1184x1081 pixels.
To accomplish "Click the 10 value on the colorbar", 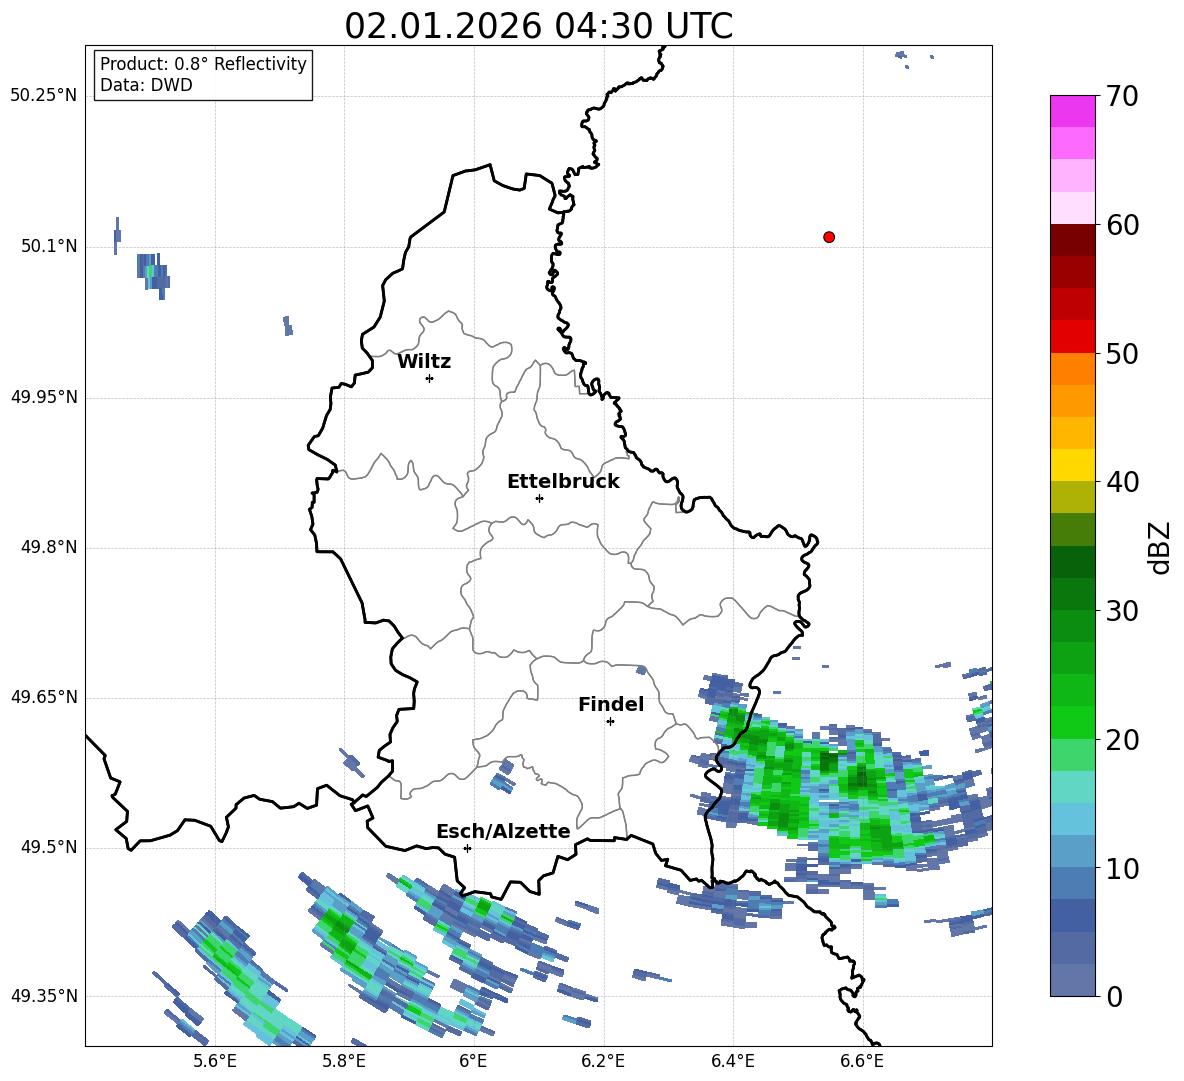I will click(1122, 868).
